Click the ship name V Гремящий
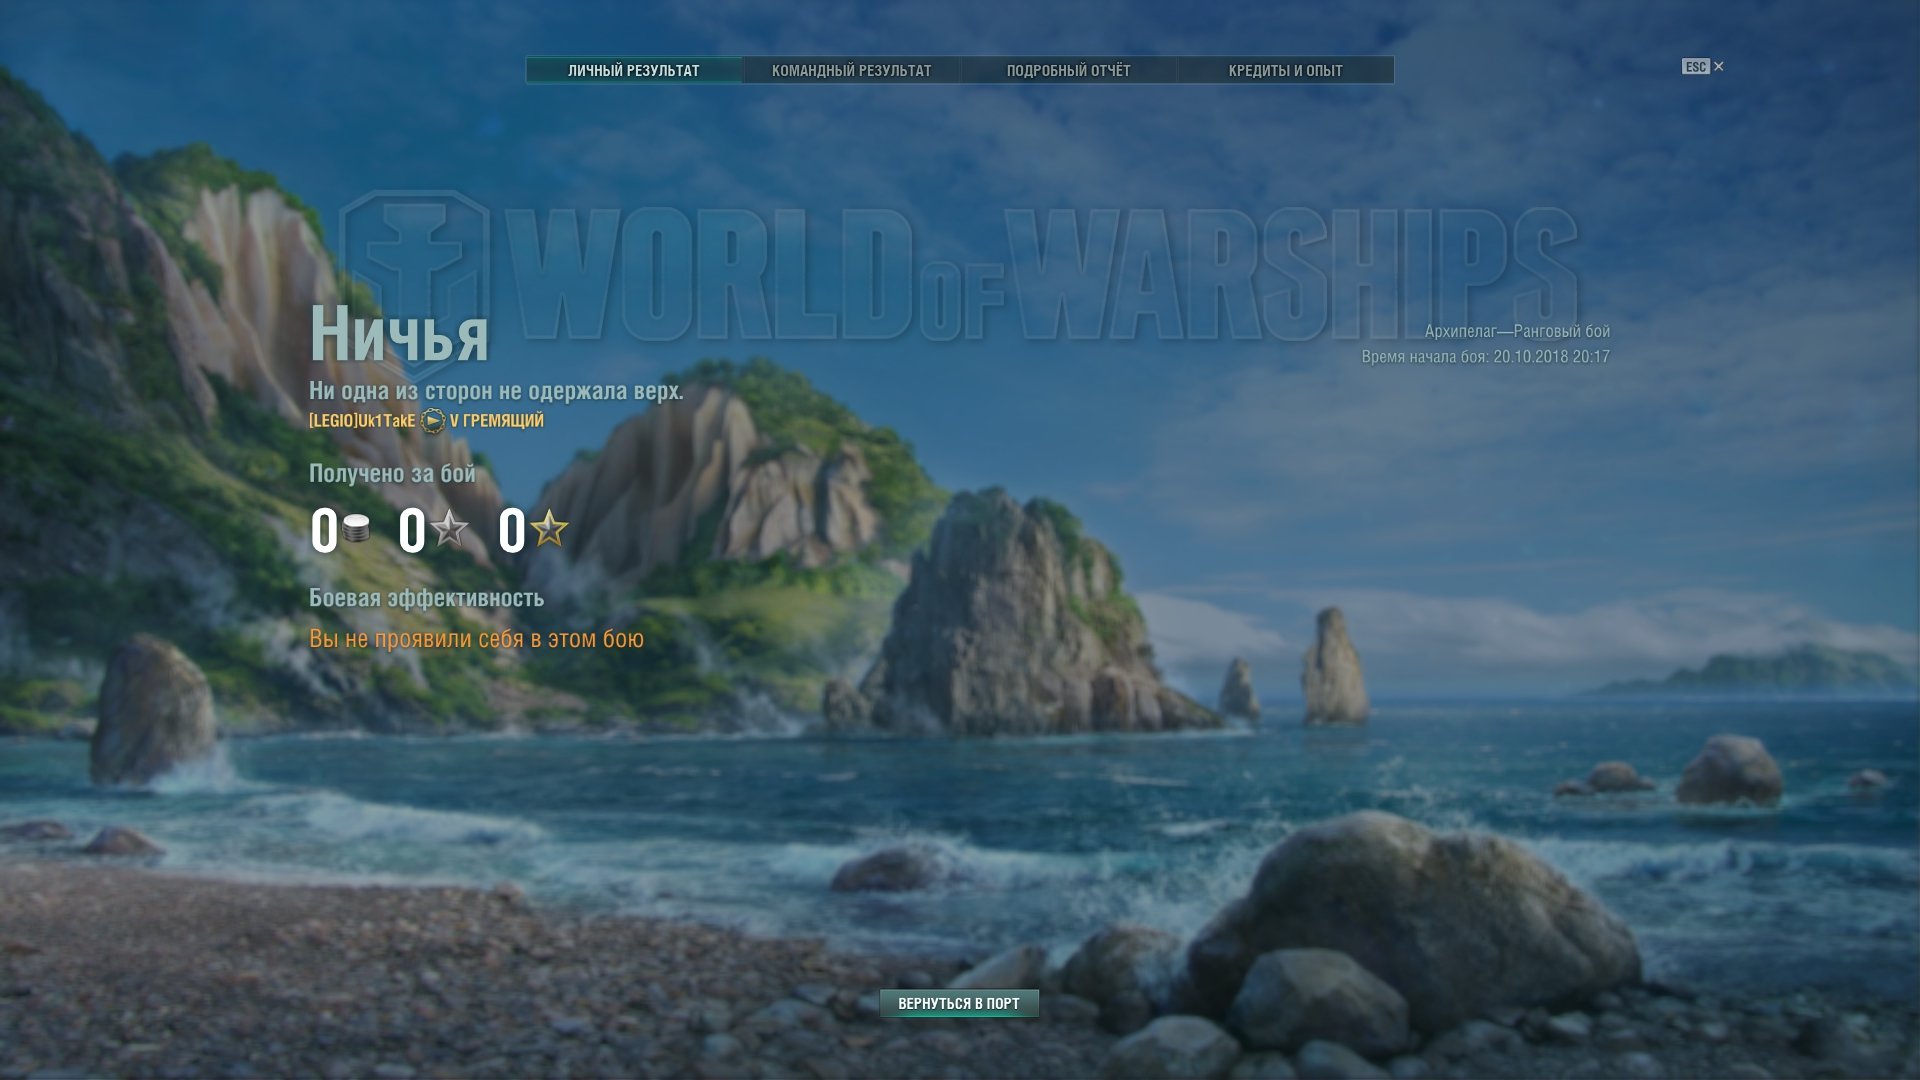The image size is (1920, 1080). [x=497, y=421]
